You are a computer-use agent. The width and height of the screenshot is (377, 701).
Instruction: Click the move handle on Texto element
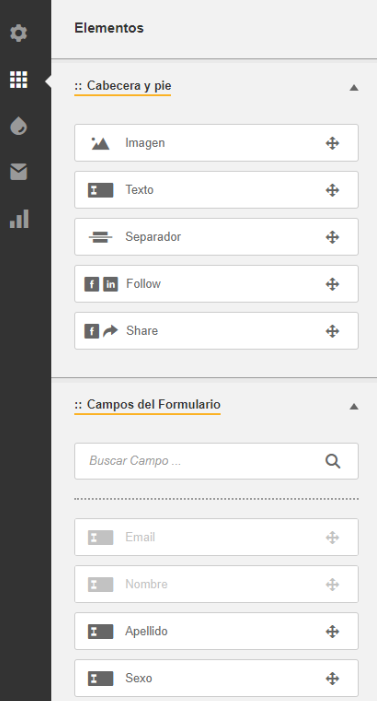pos(332,190)
